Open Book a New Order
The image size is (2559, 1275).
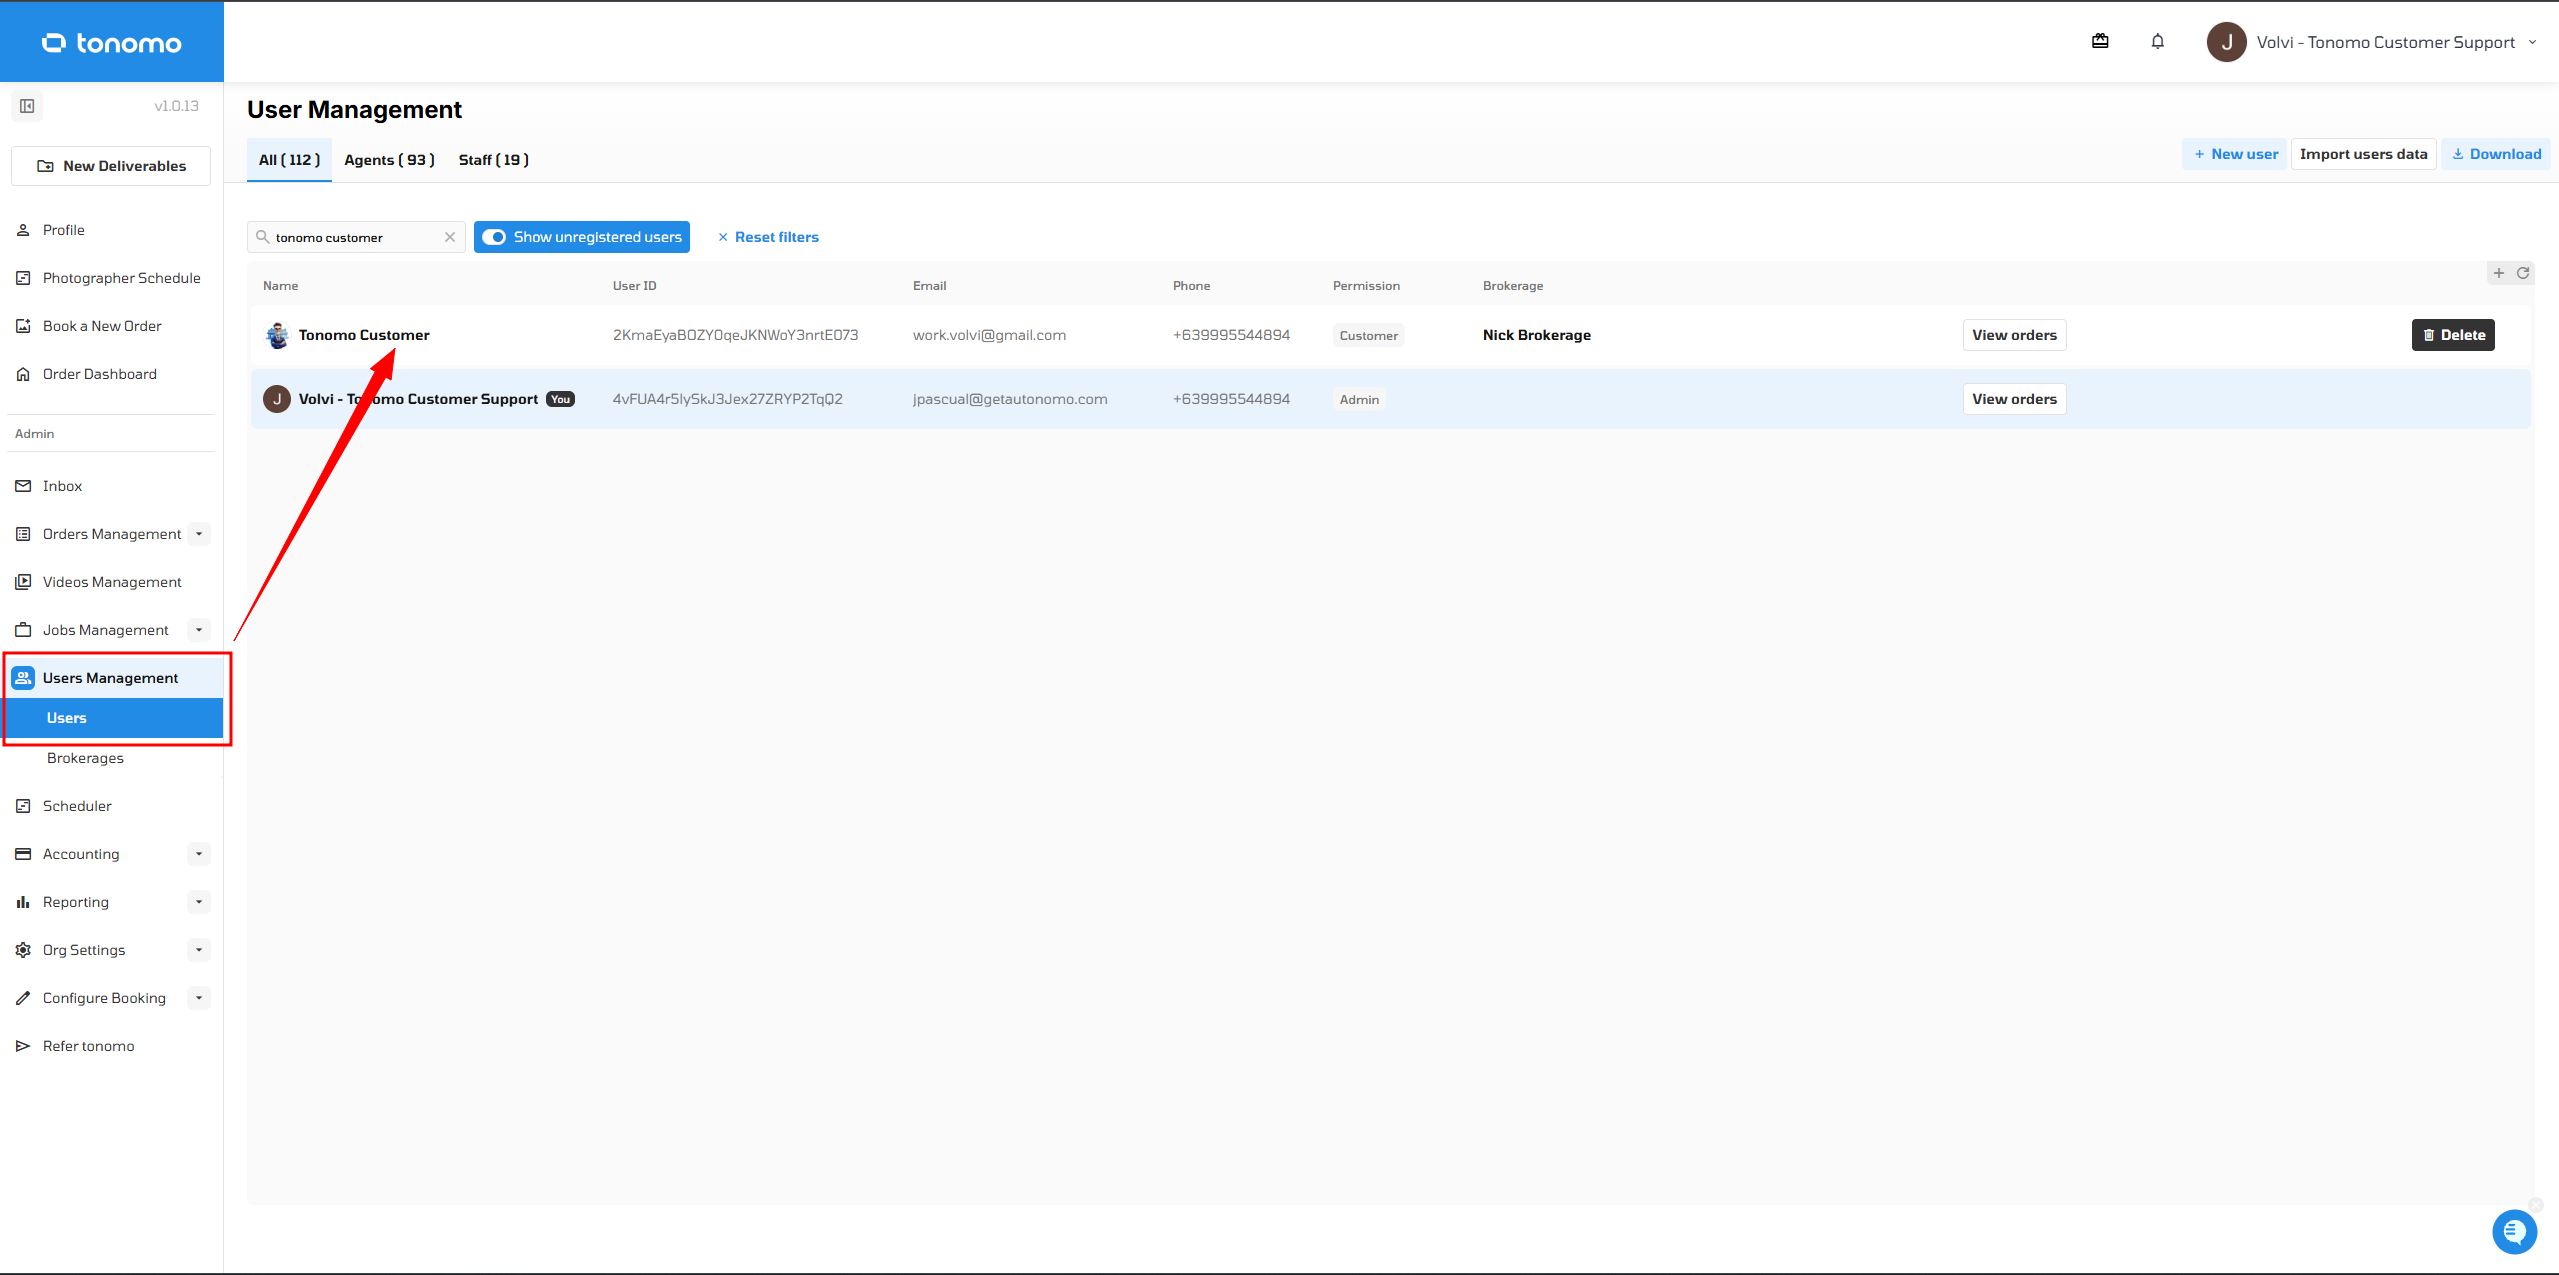[102, 326]
